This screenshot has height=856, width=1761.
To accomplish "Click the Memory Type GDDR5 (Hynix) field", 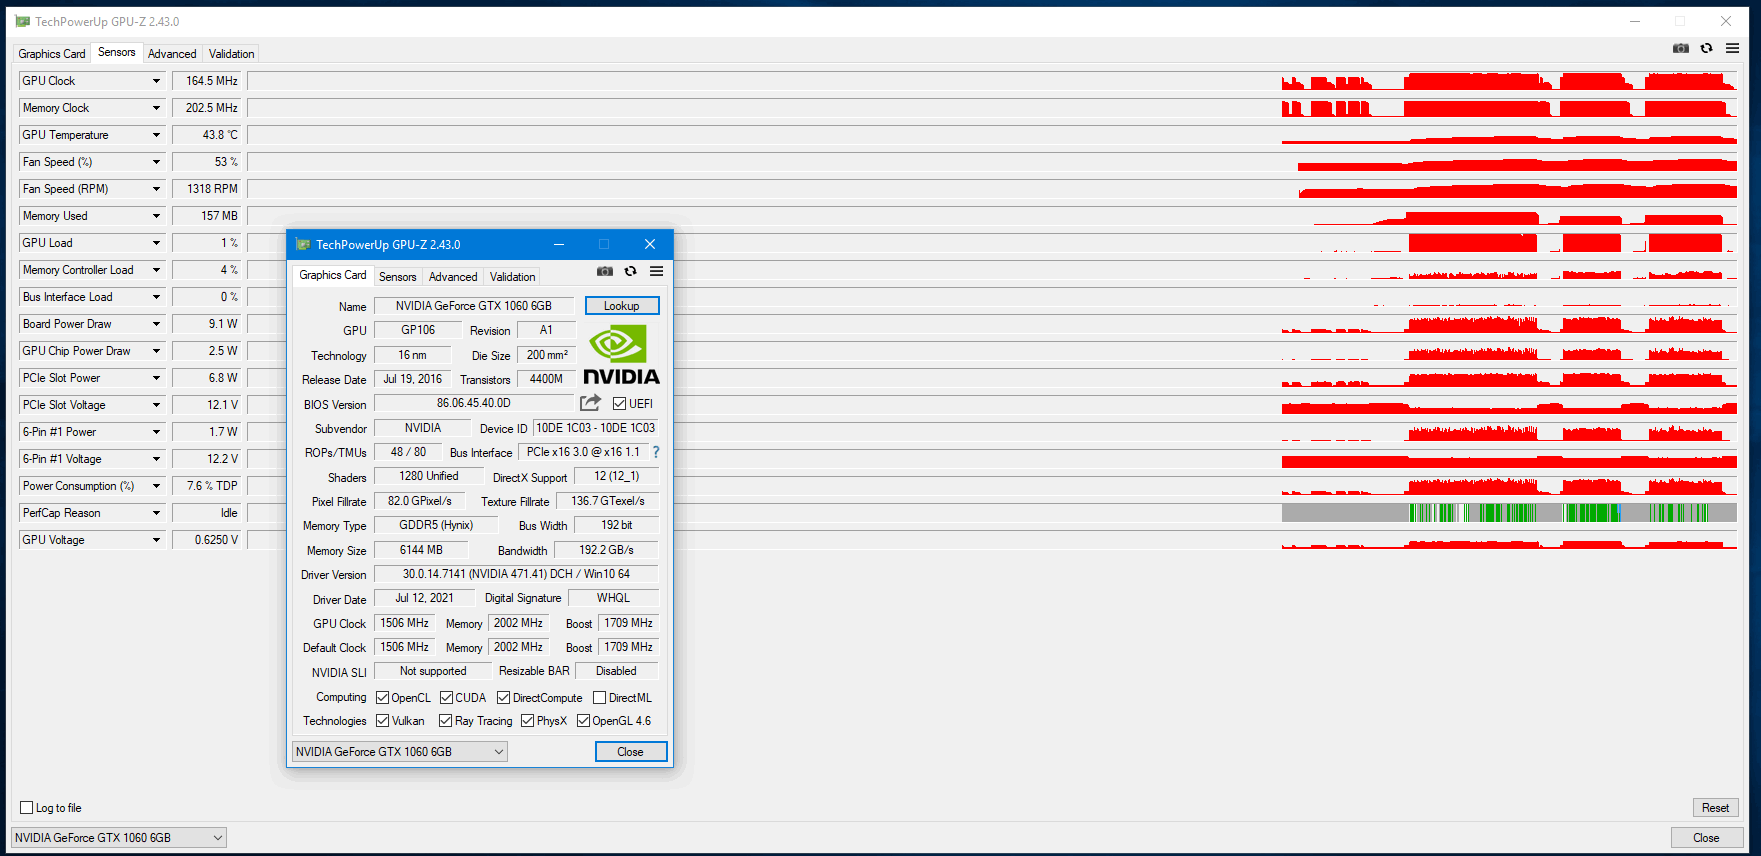I will [x=436, y=525].
